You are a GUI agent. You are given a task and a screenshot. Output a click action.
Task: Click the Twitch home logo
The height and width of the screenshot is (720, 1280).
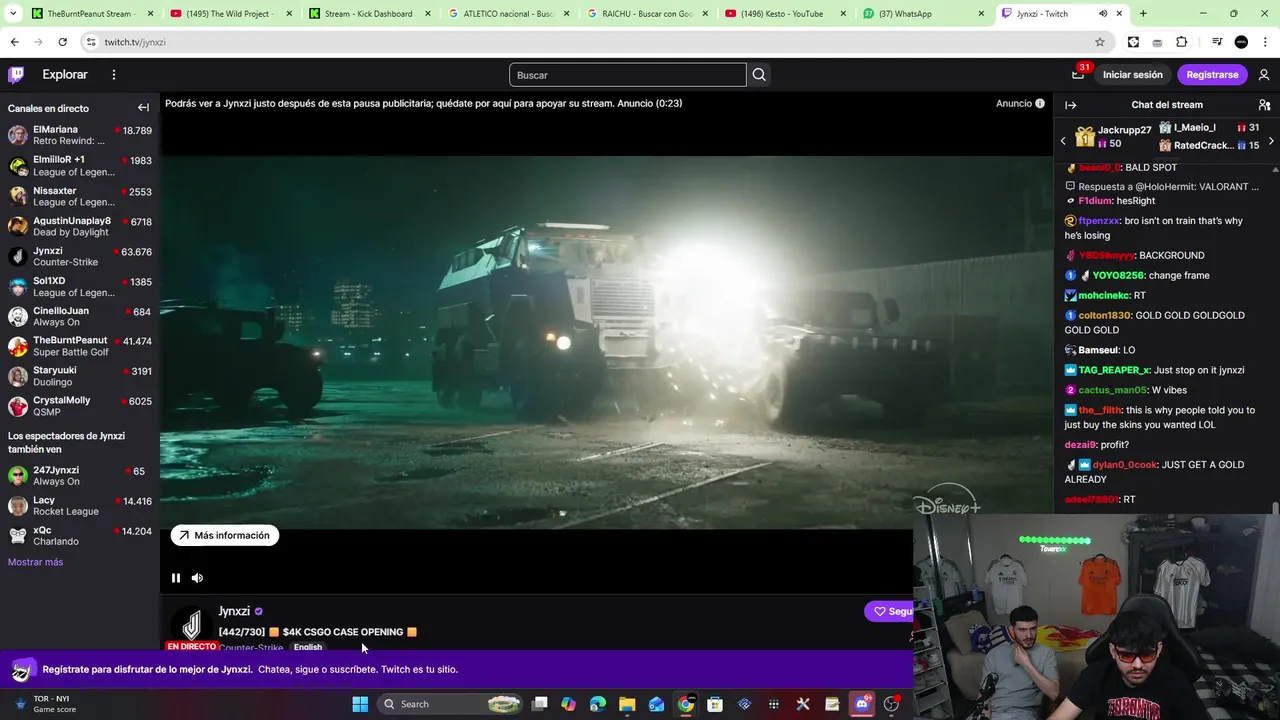[x=16, y=75]
